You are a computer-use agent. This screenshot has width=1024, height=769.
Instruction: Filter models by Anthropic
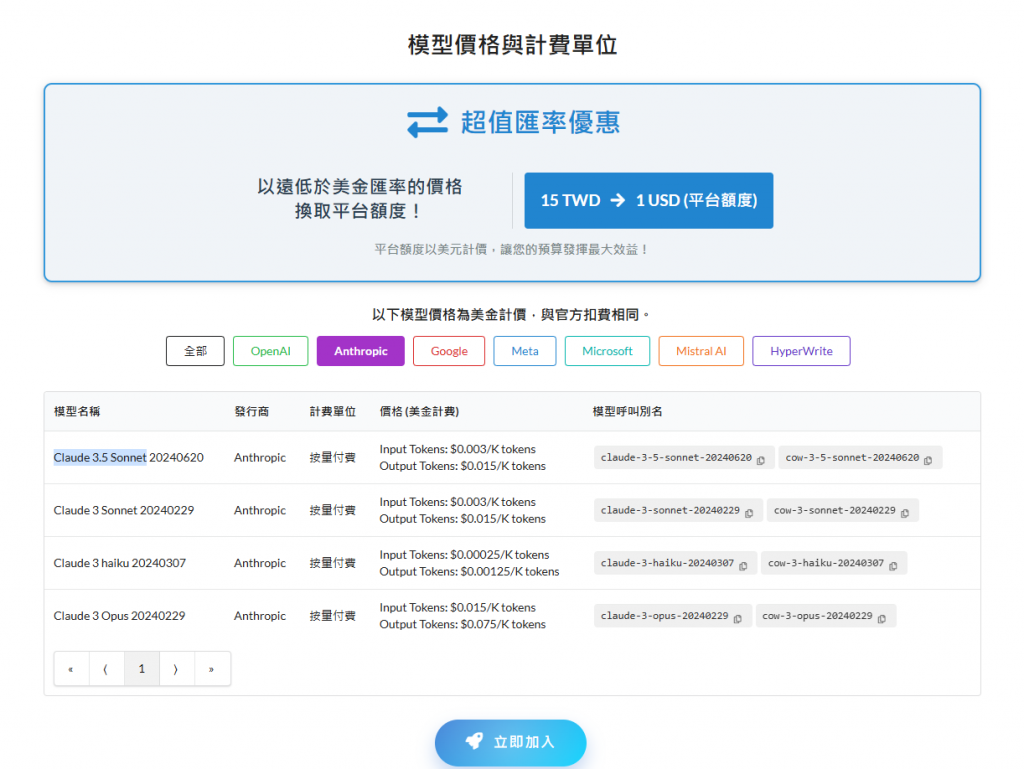click(x=360, y=351)
